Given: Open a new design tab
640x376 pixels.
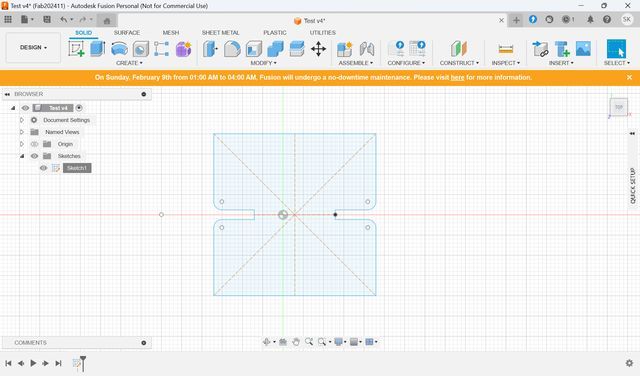Looking at the screenshot, I should pos(516,20).
